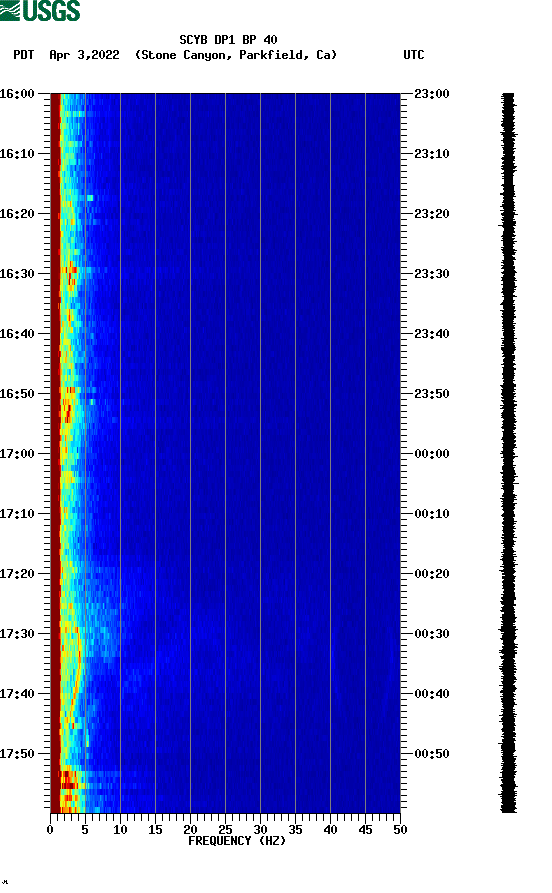Click the '50' frequency axis tick label
Screen dimensions: 552x893
[x=400, y=830]
